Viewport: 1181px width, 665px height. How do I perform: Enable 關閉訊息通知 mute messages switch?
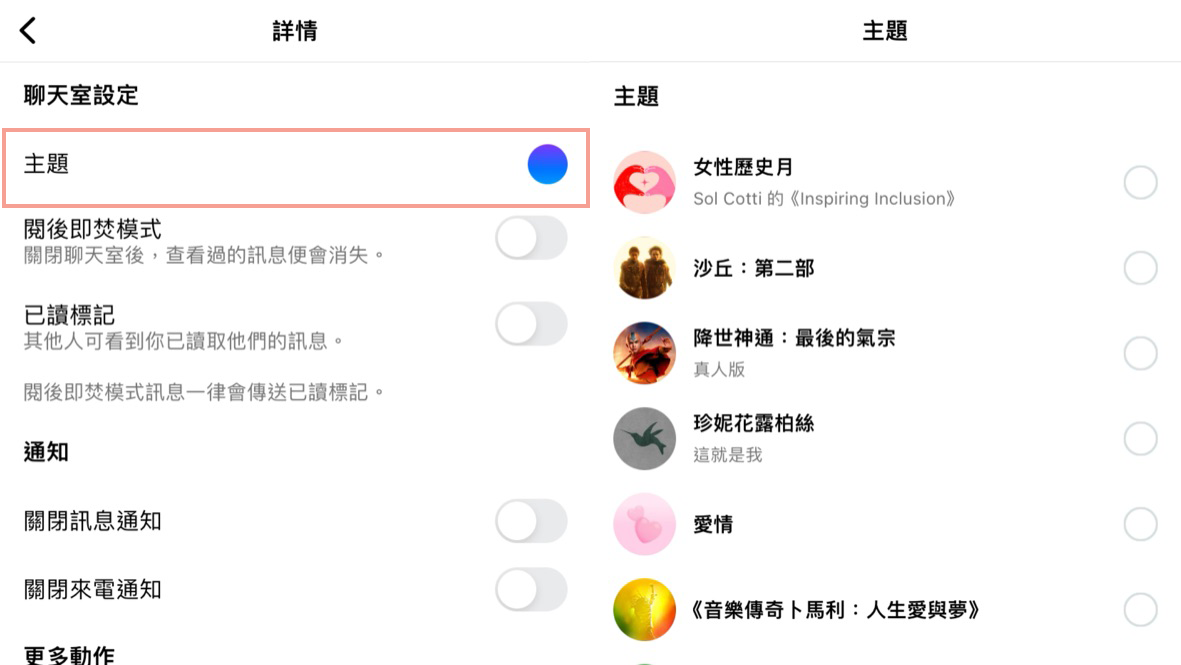point(531,521)
